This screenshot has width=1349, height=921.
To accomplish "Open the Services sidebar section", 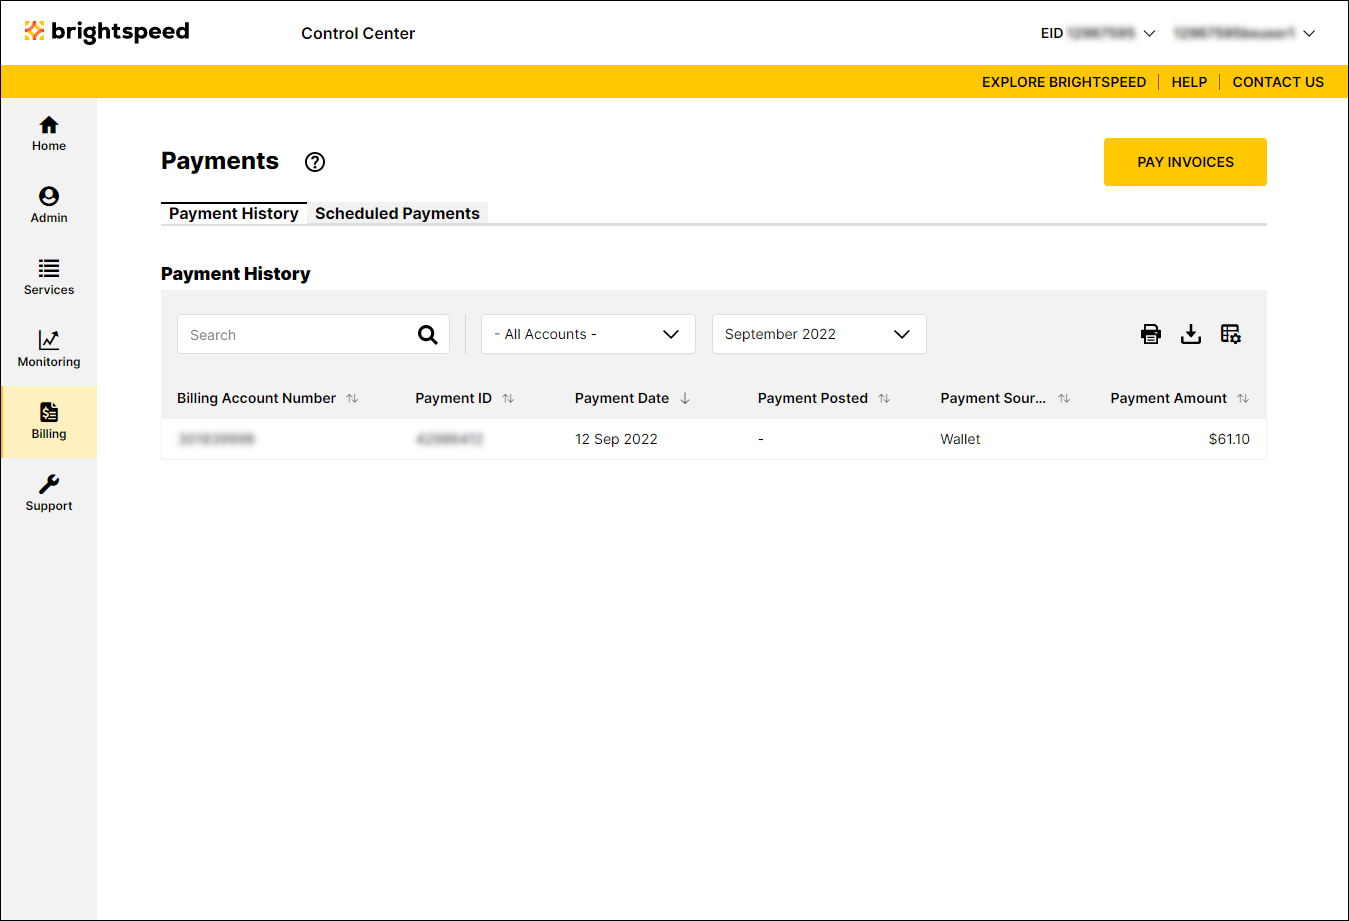I will 49,278.
